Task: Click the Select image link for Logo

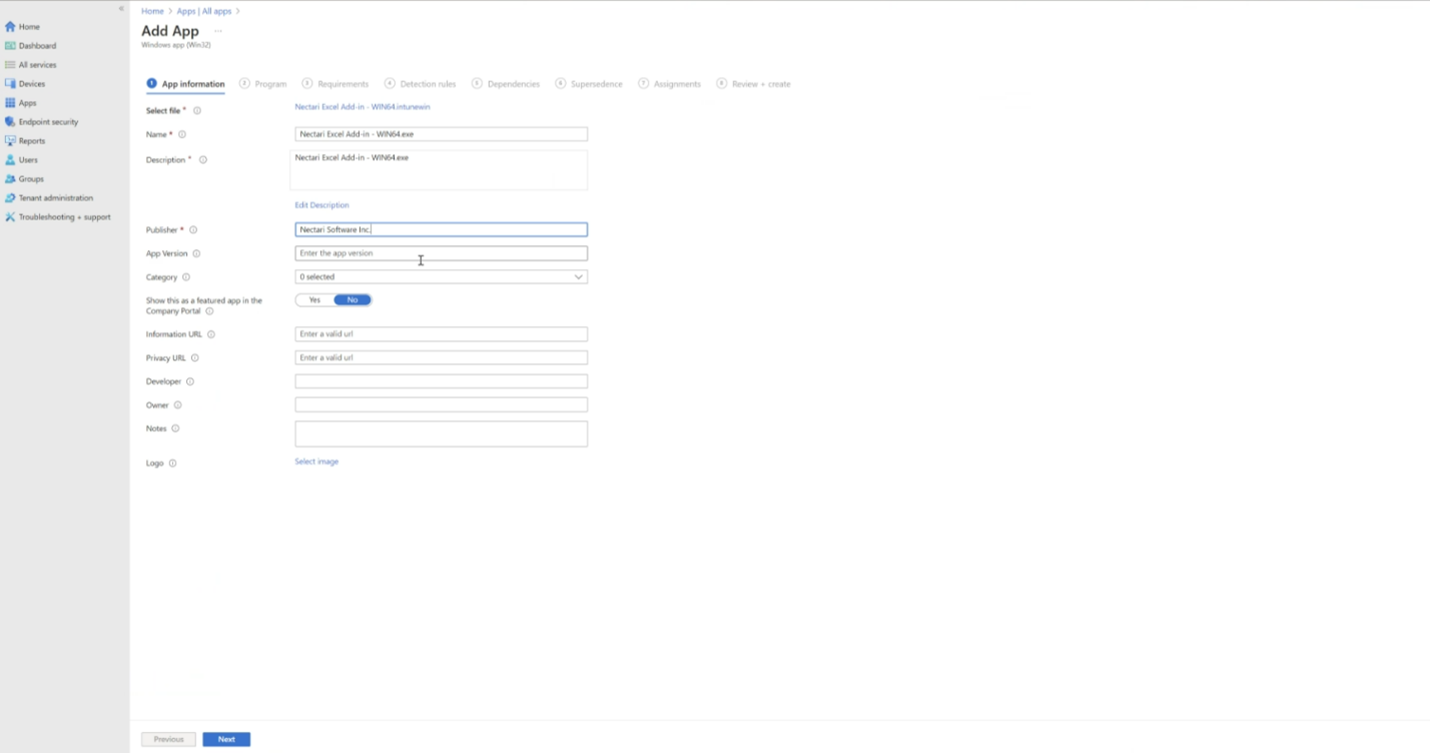Action: [x=316, y=462]
